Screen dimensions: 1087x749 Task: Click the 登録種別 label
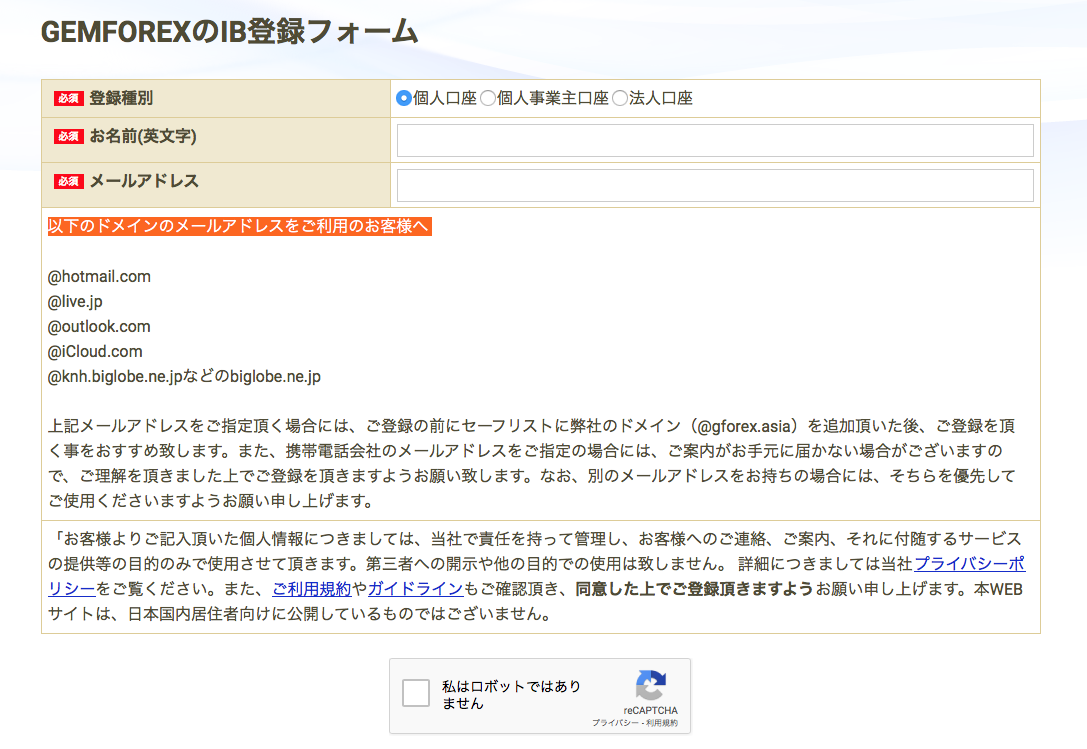click(x=121, y=98)
